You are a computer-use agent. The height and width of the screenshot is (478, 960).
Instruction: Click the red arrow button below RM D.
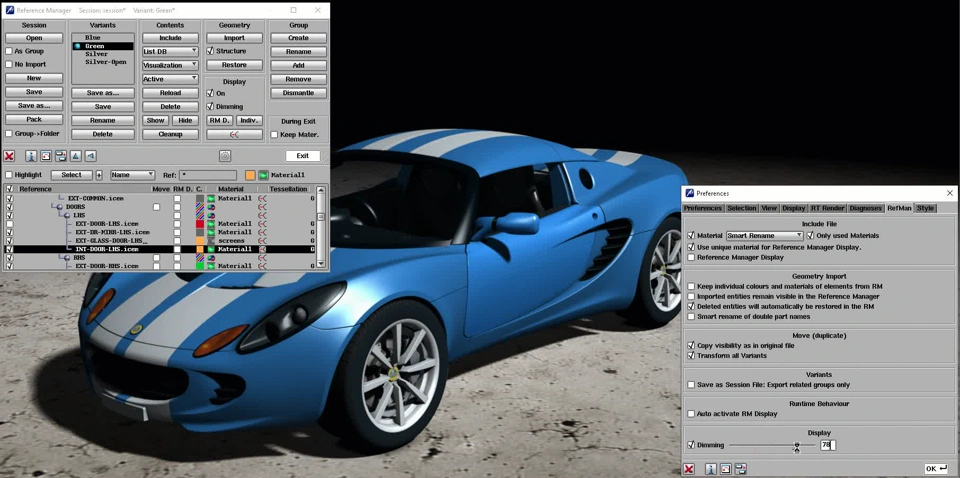(234, 134)
